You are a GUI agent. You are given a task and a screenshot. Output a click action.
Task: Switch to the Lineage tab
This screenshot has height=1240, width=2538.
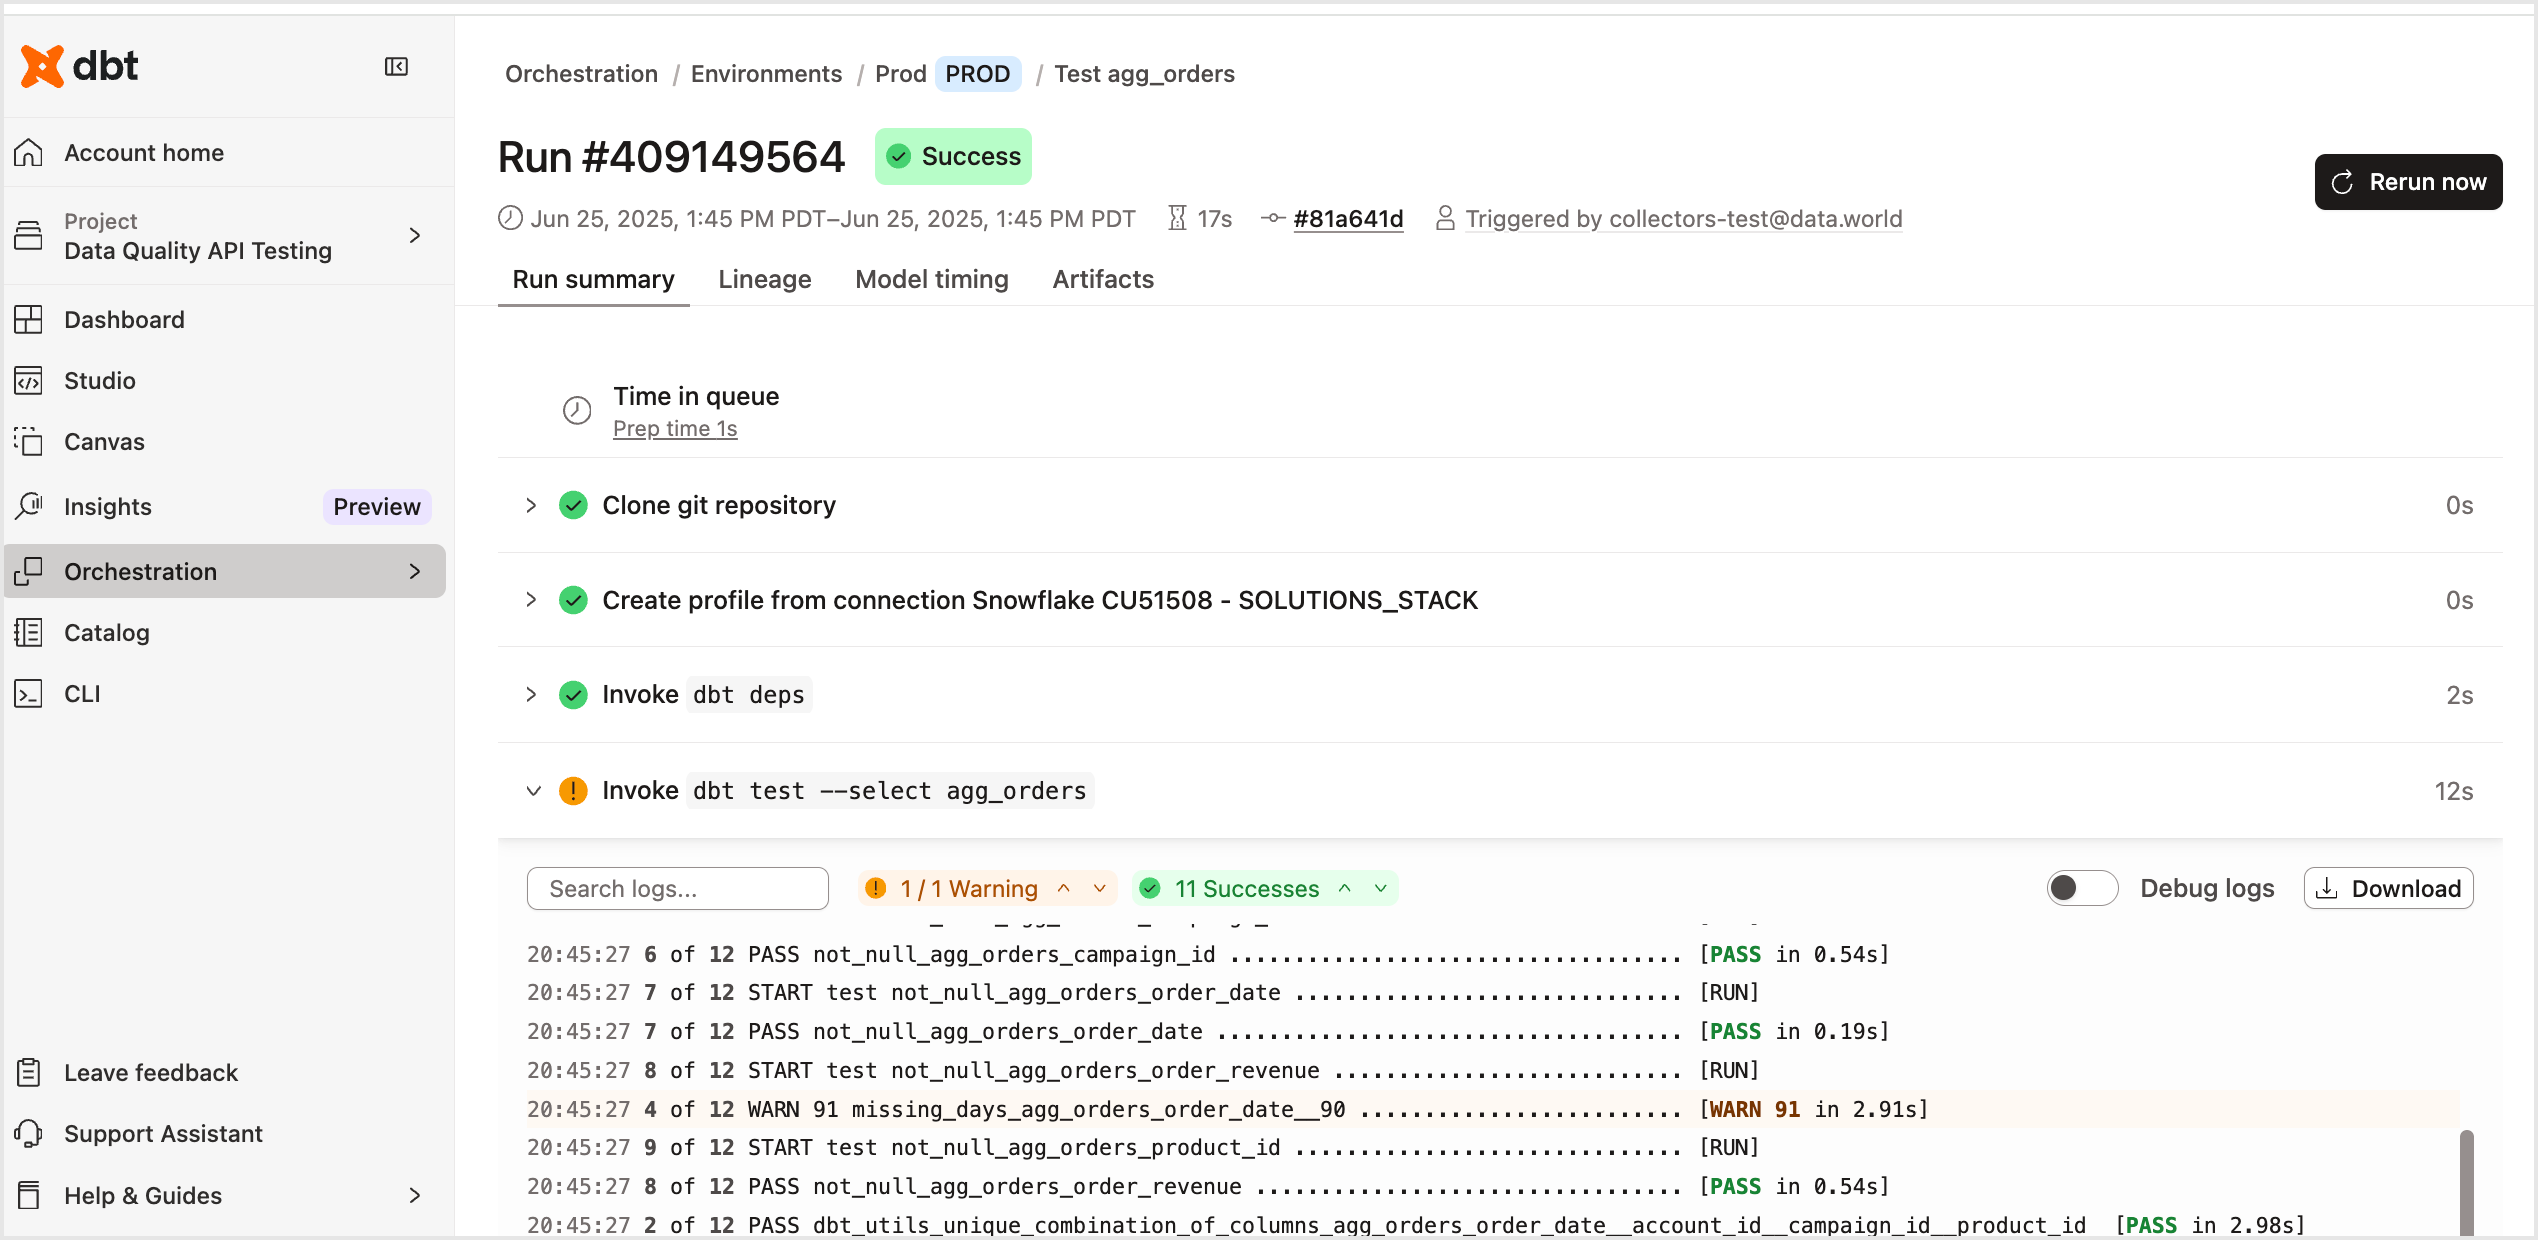(764, 279)
